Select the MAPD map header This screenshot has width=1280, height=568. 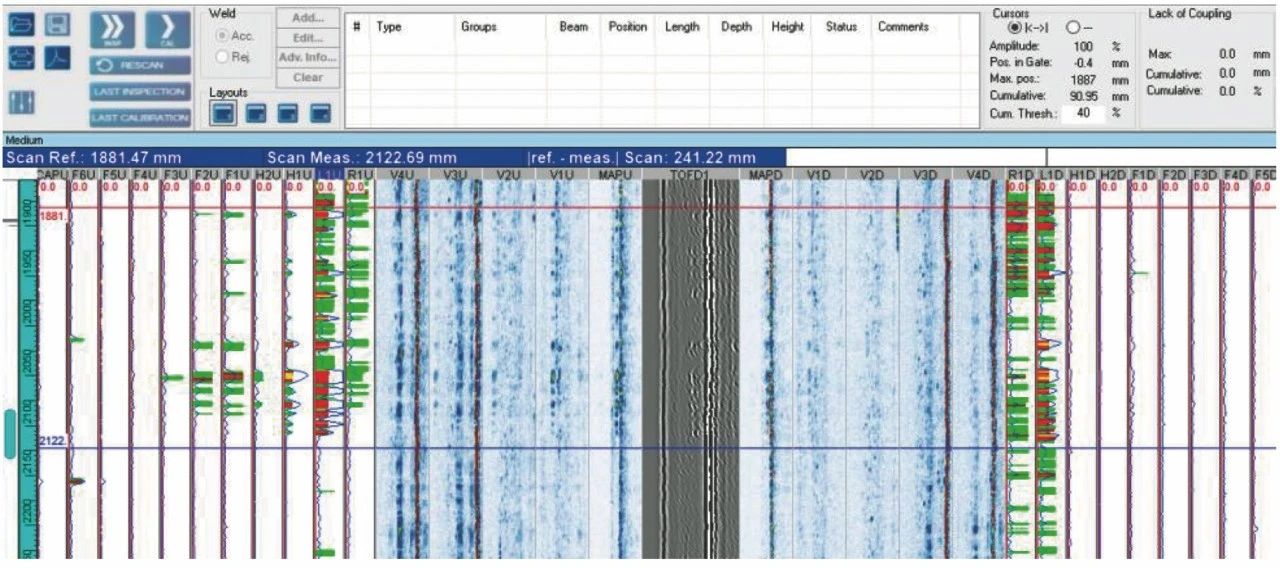[765, 175]
